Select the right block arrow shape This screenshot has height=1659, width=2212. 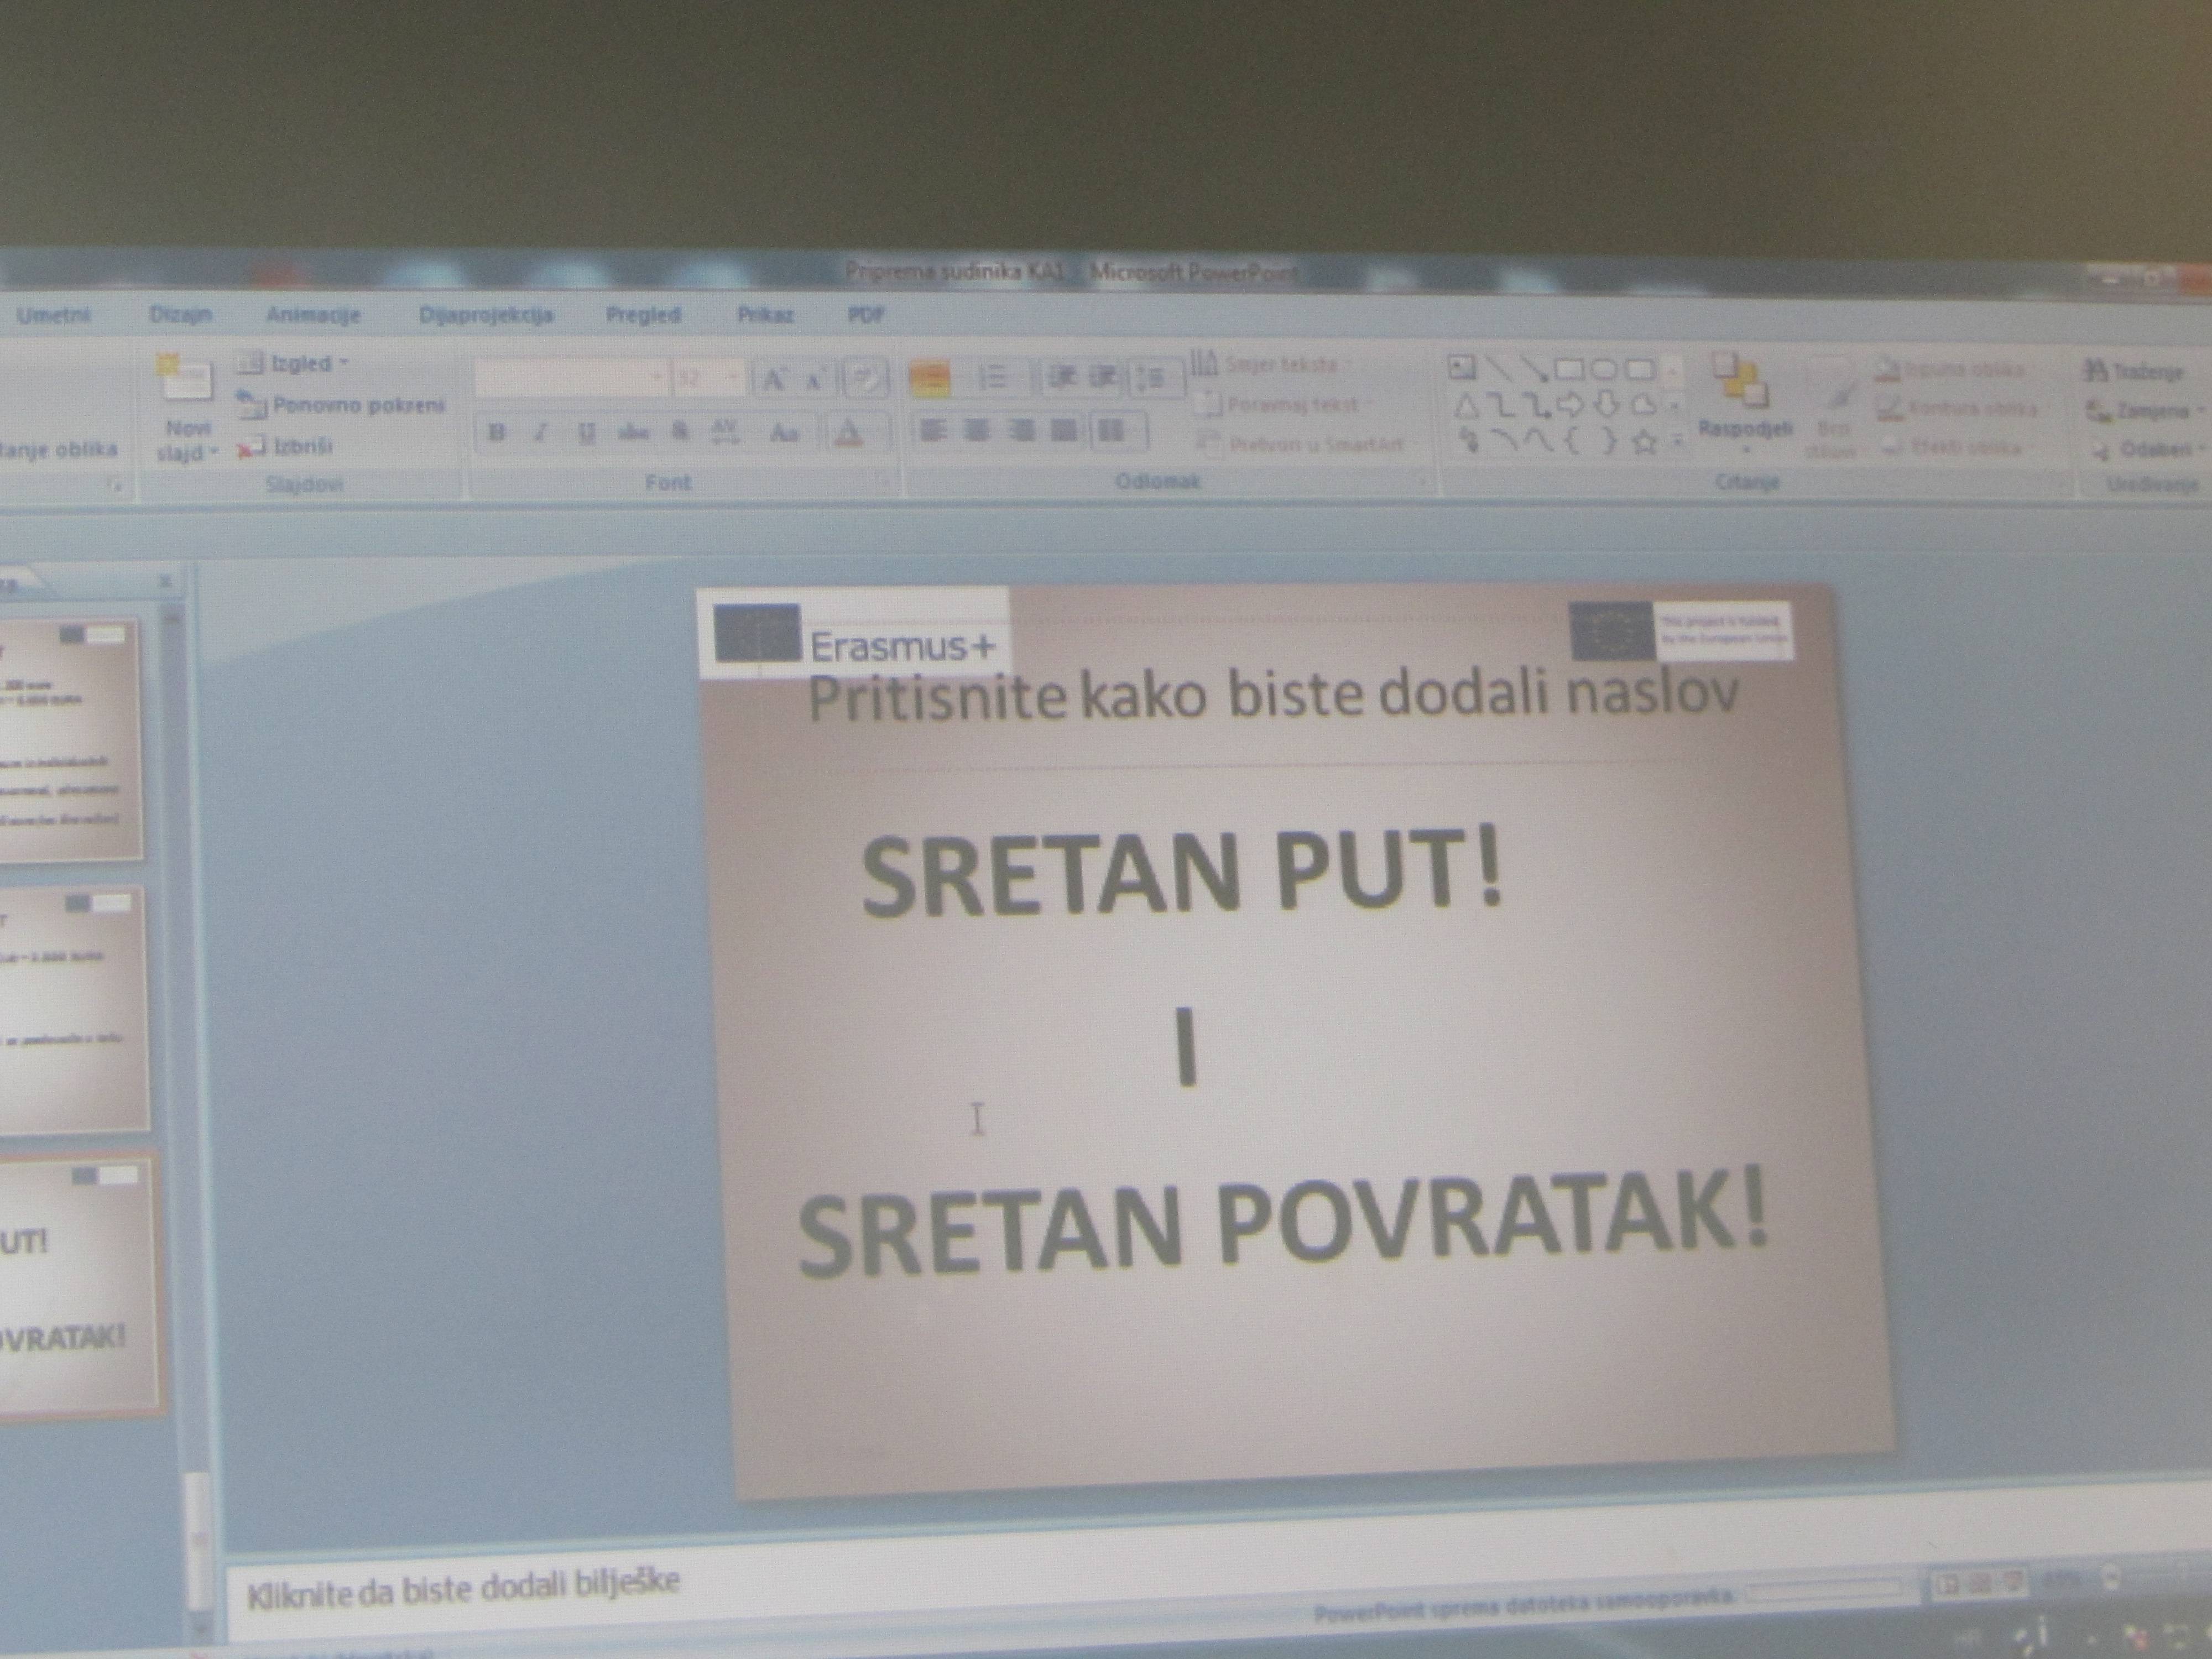(x=1570, y=406)
